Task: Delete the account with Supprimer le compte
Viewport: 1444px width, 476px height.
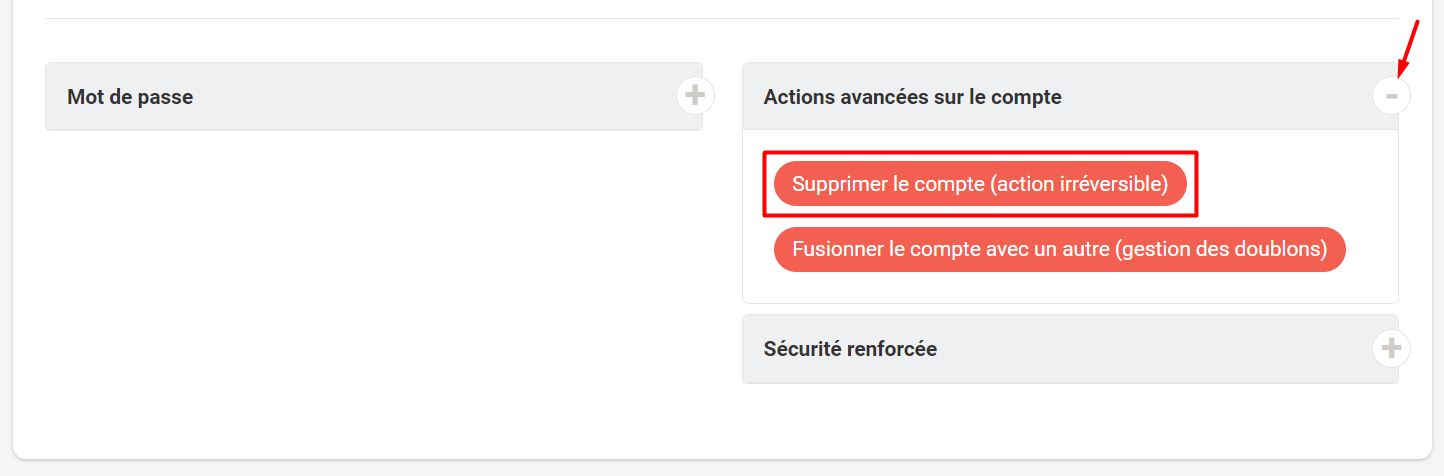Action: tap(980, 184)
